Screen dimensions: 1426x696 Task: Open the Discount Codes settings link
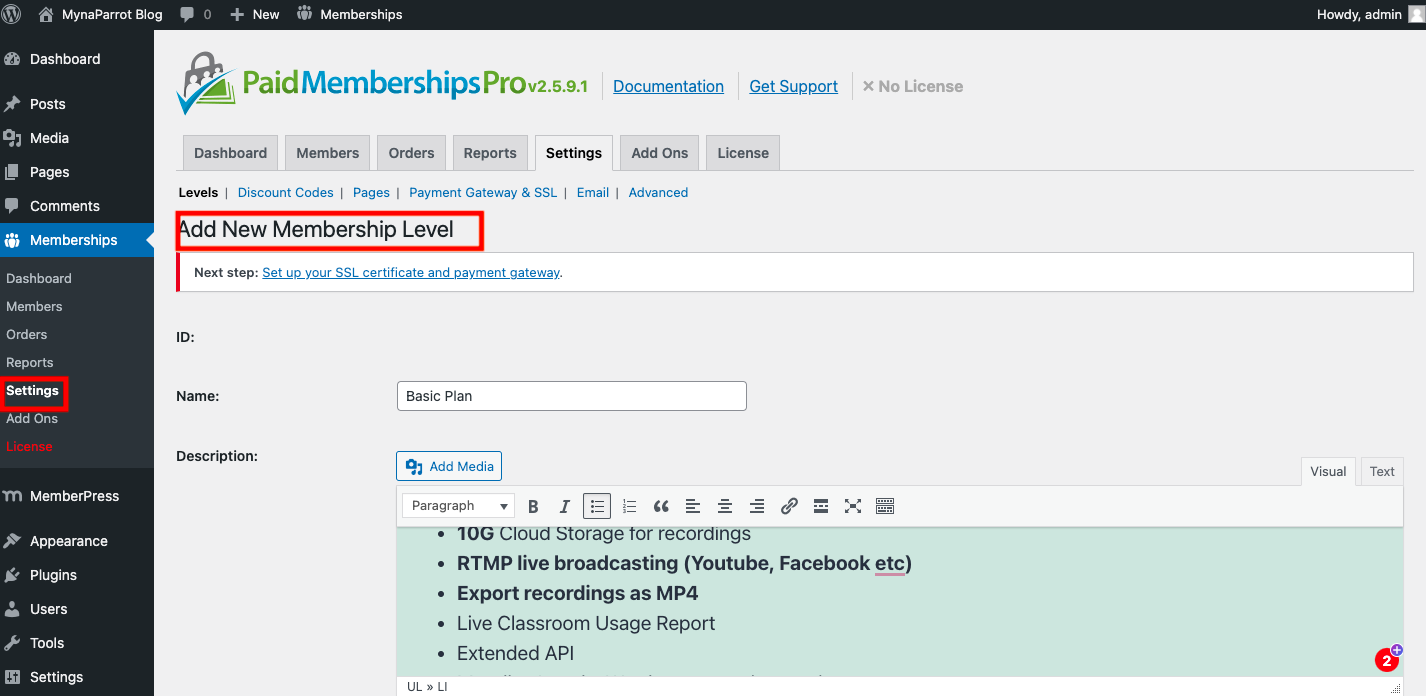pyautogui.click(x=285, y=192)
